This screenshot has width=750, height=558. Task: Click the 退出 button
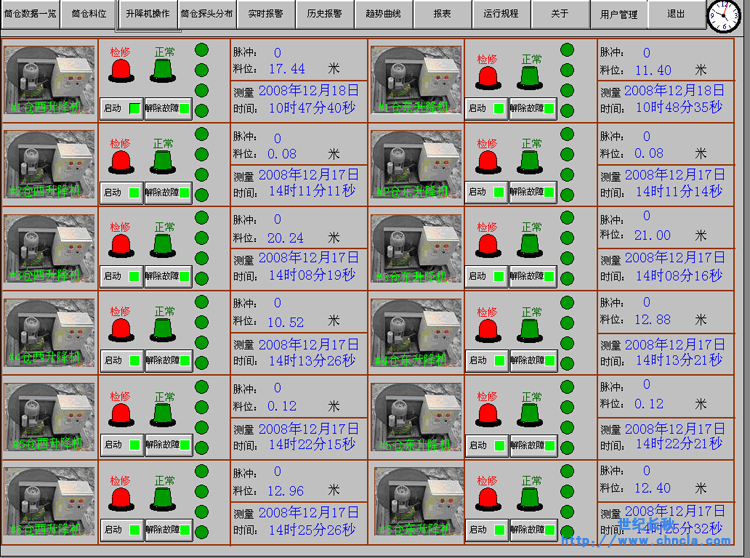coord(676,14)
